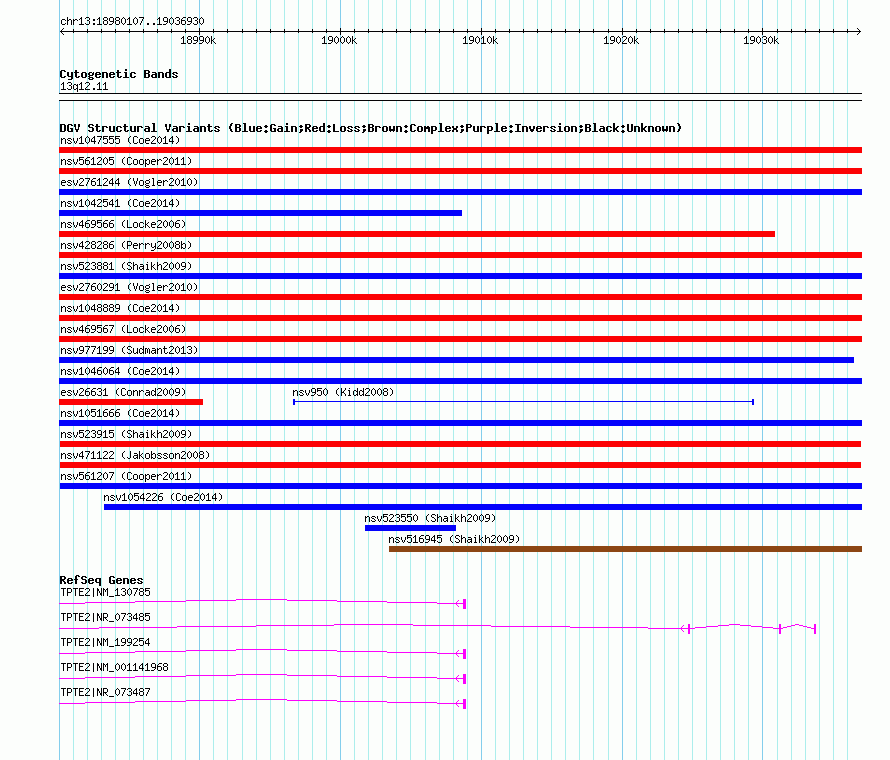Click the red nsv469566 loss bar
The image size is (890, 760).
coord(417,234)
